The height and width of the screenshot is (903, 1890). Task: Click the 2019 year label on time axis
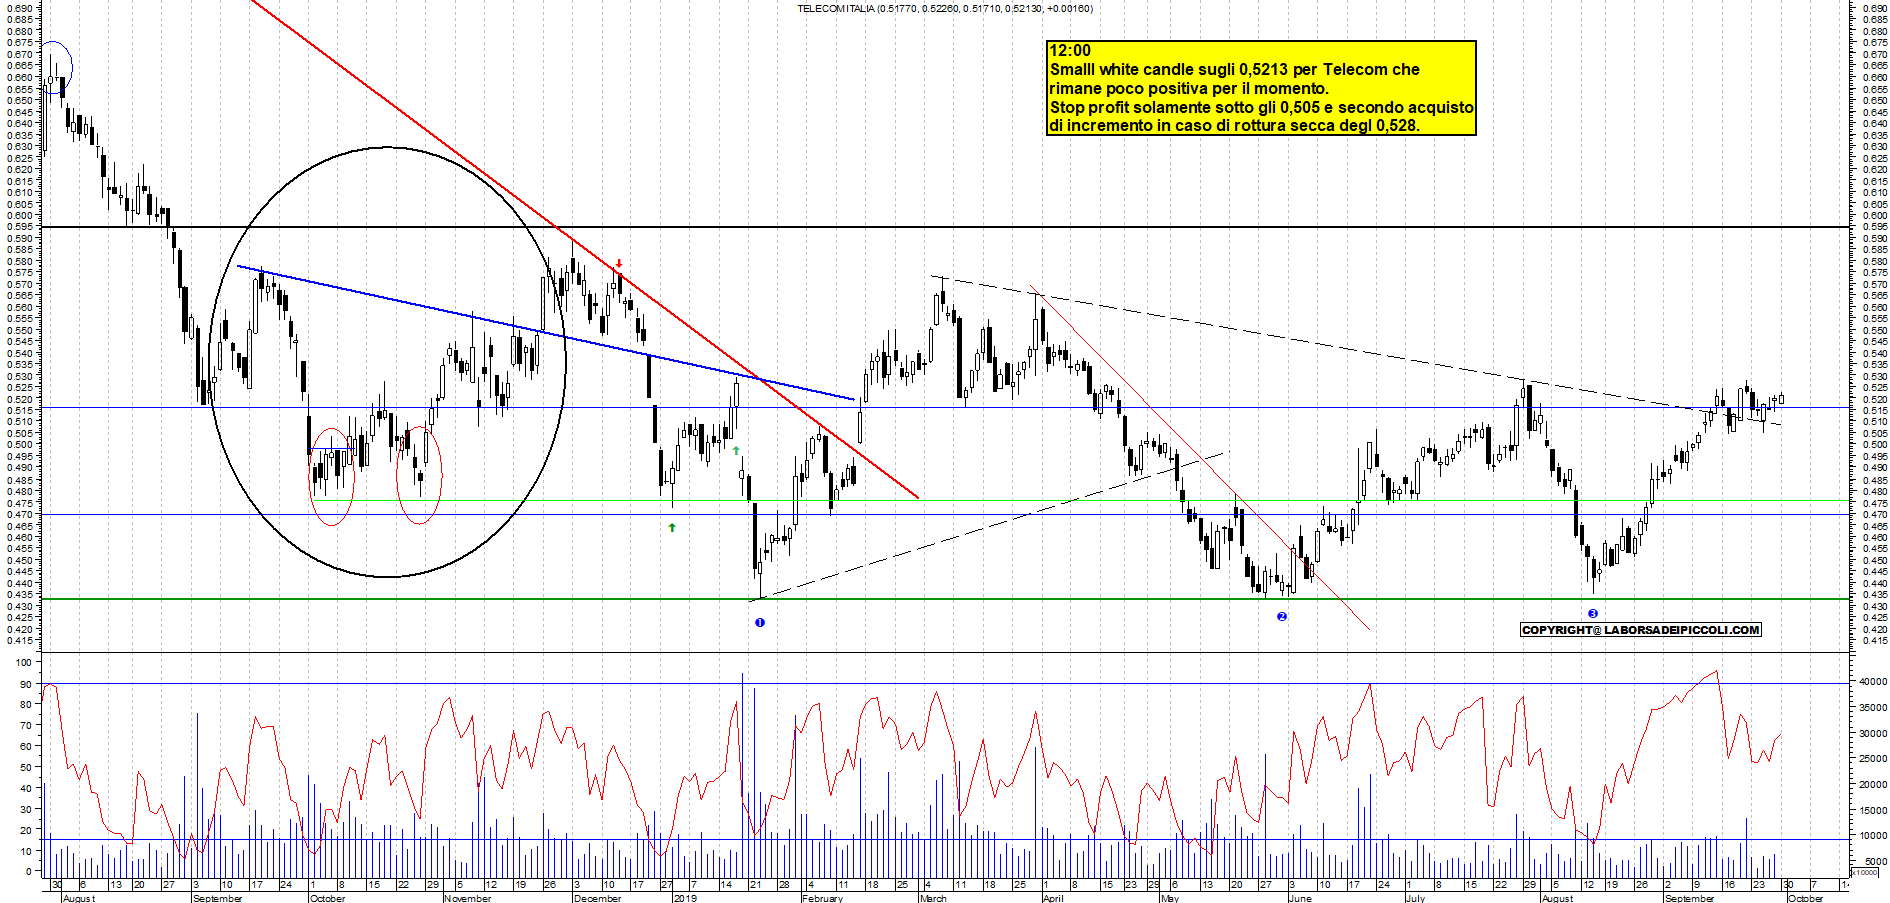(685, 898)
